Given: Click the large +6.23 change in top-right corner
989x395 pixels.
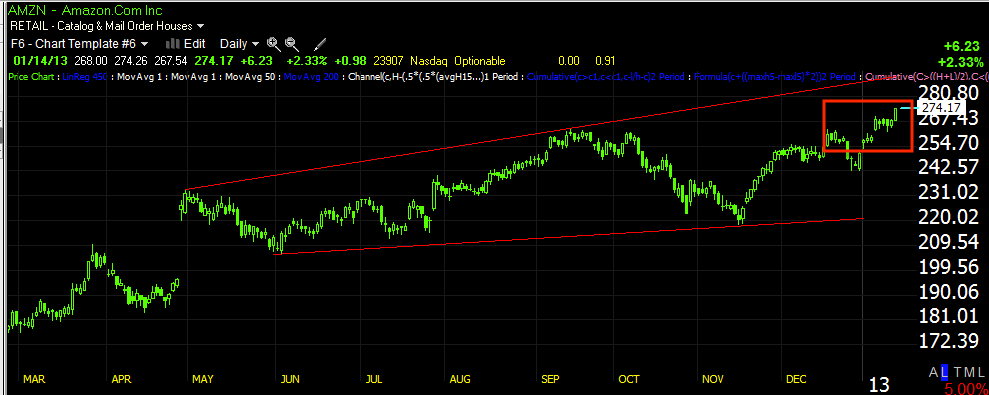Looking at the screenshot, I should (x=963, y=47).
